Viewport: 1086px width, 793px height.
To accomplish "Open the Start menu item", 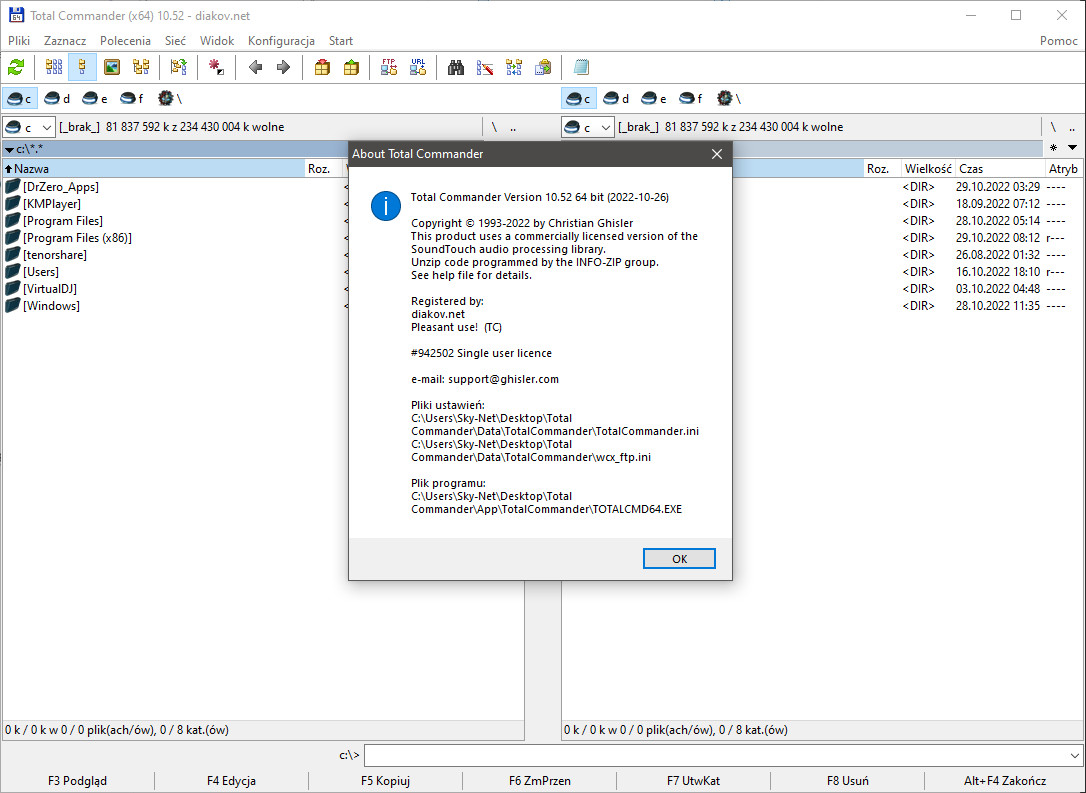I will coord(341,41).
